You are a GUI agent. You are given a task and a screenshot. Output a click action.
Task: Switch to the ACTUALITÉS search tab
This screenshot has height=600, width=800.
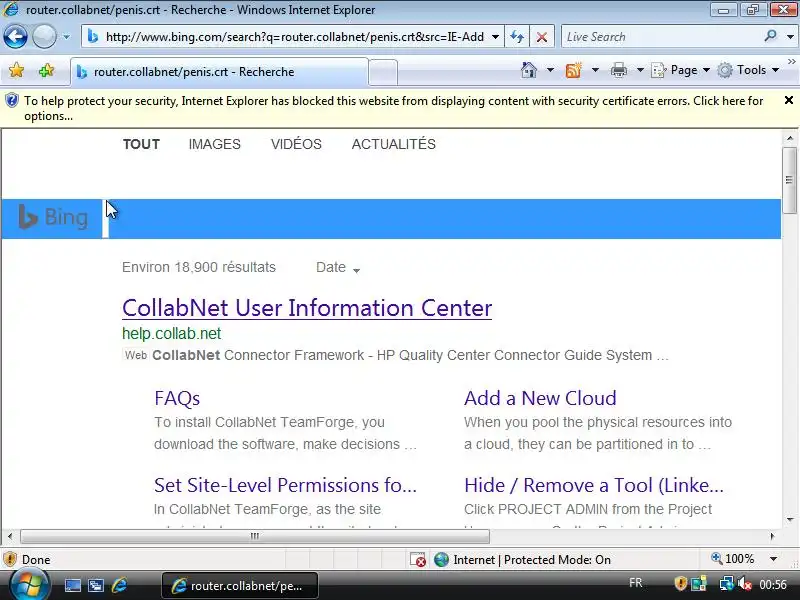click(x=393, y=144)
